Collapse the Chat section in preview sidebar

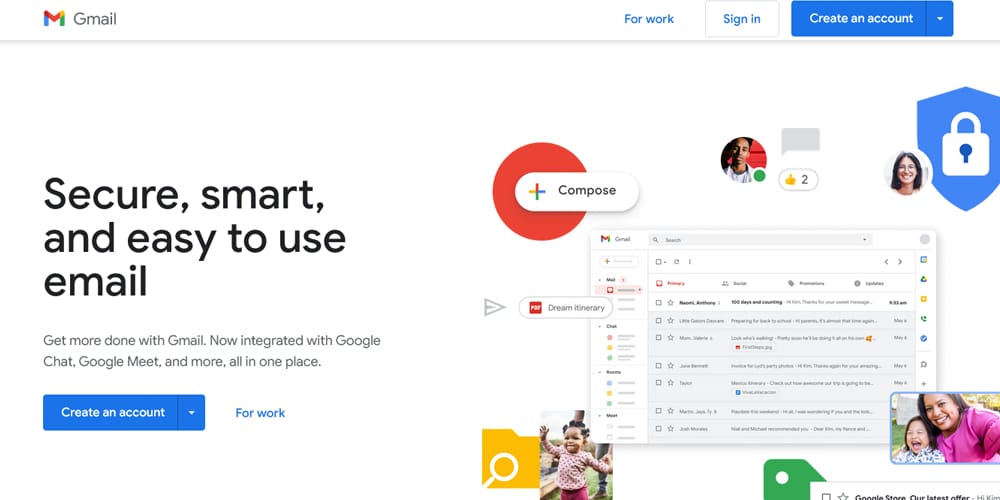point(599,326)
